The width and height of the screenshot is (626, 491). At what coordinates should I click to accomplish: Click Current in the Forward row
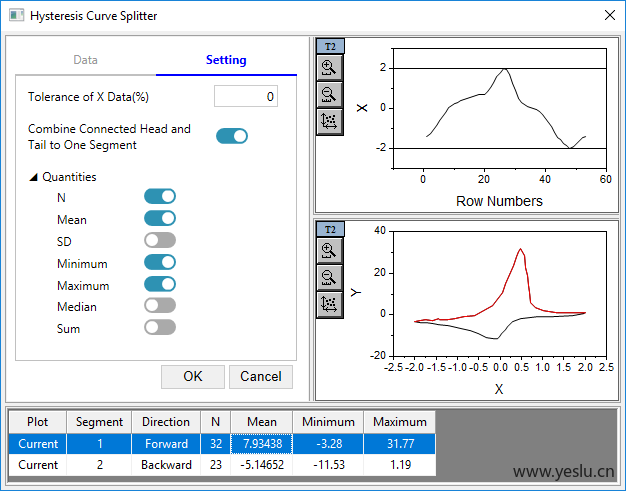click(x=38, y=444)
